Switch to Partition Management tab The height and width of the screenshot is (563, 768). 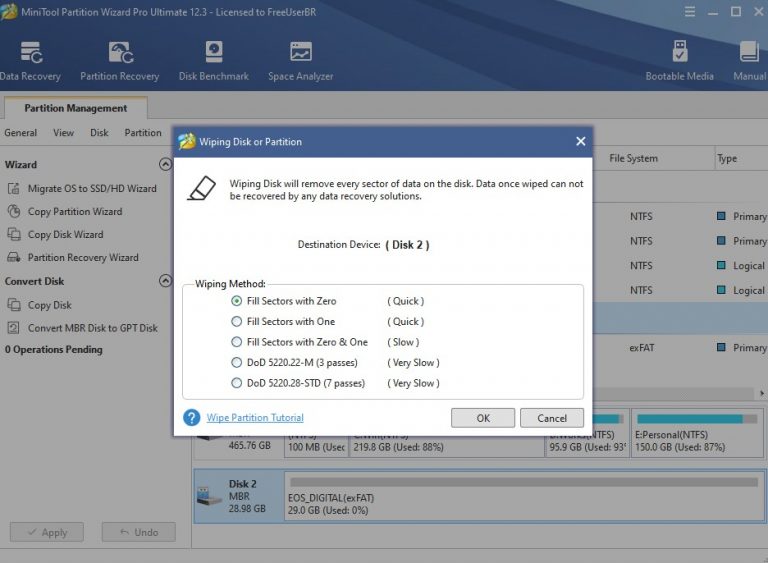(77, 108)
